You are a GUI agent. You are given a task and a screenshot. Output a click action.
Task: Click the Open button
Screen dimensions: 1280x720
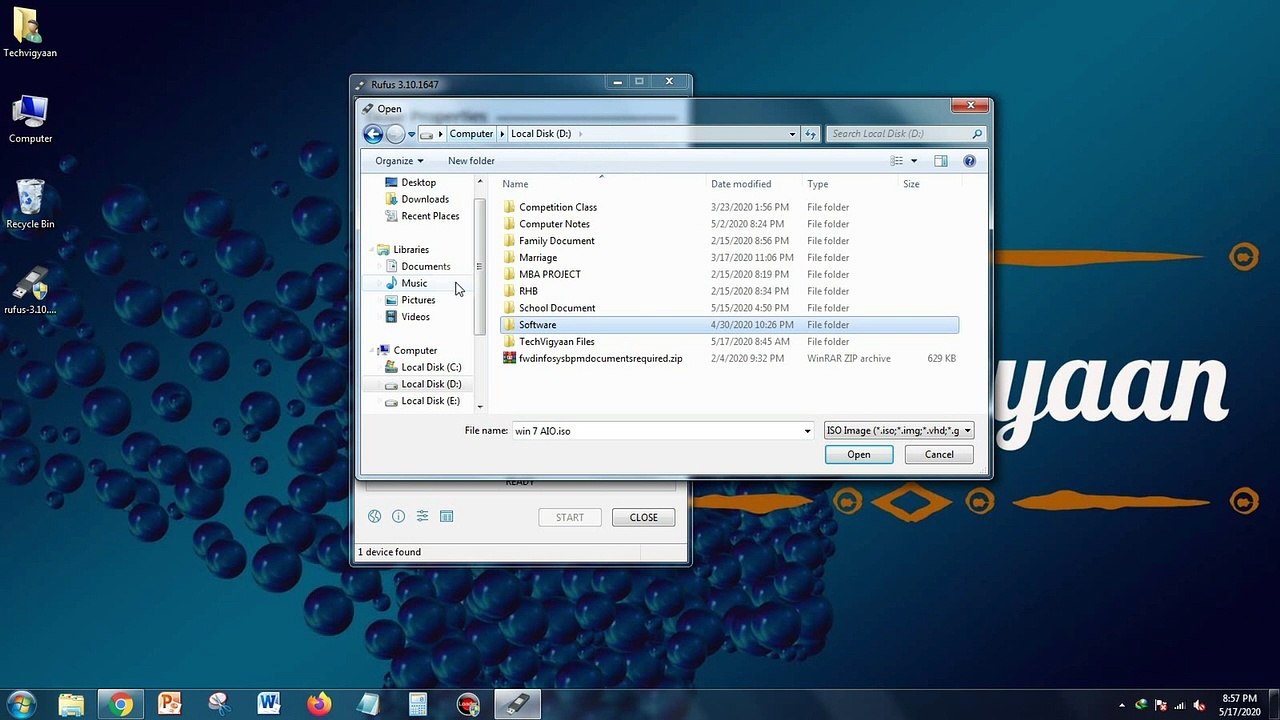pos(859,455)
